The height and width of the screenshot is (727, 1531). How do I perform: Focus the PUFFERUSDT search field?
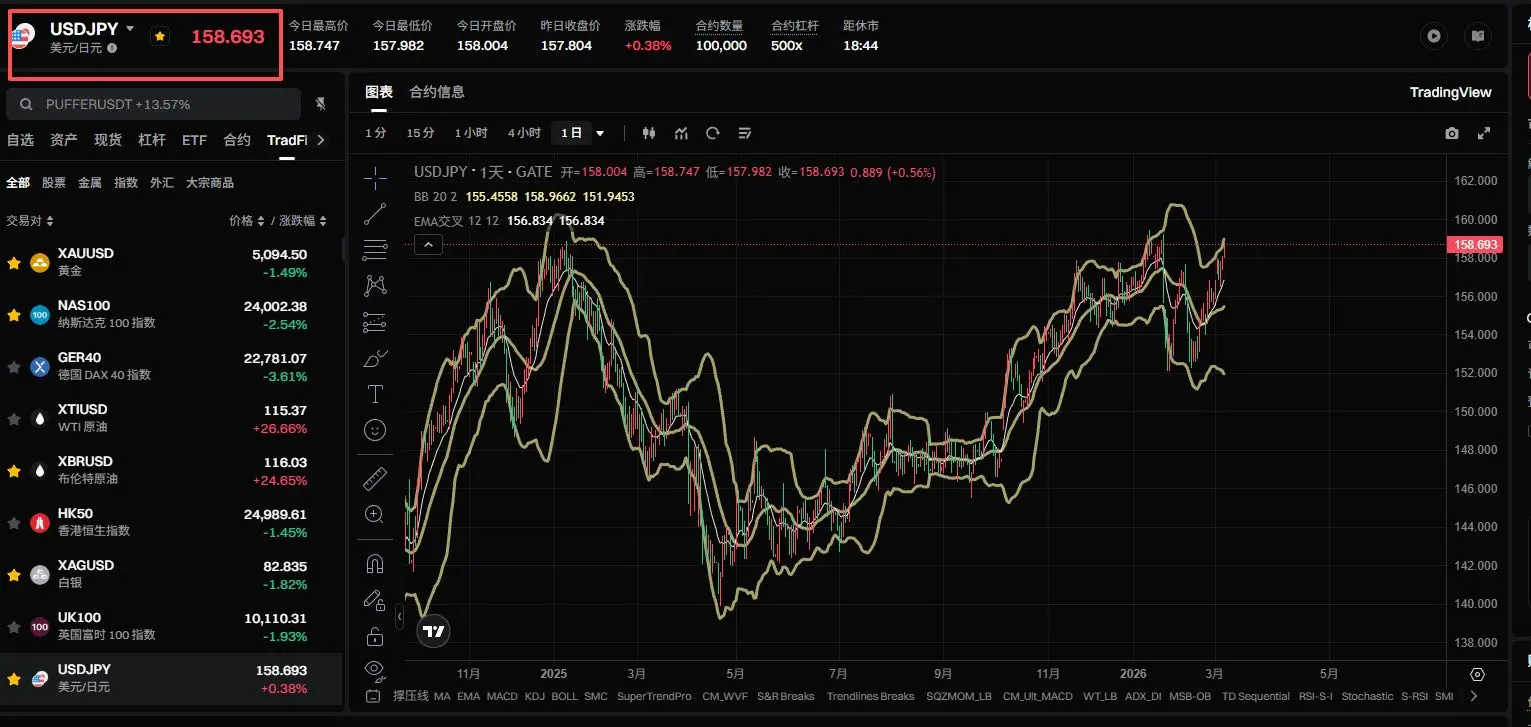pyautogui.click(x=153, y=104)
